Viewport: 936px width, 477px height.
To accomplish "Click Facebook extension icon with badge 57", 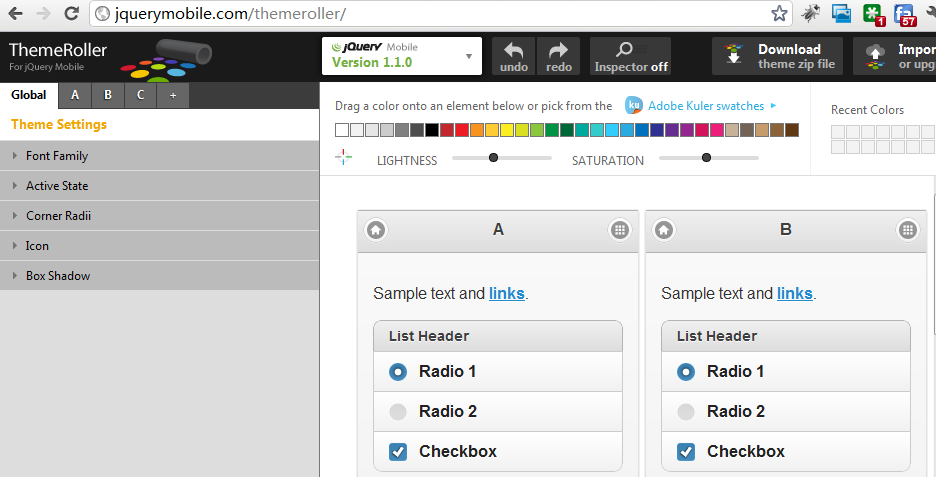I will pyautogui.click(x=905, y=14).
